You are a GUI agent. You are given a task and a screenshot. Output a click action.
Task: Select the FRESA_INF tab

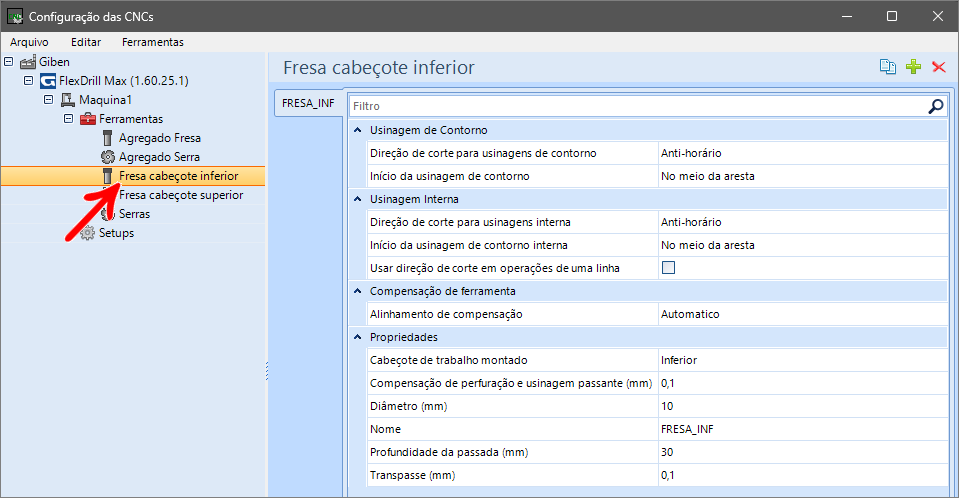click(308, 103)
